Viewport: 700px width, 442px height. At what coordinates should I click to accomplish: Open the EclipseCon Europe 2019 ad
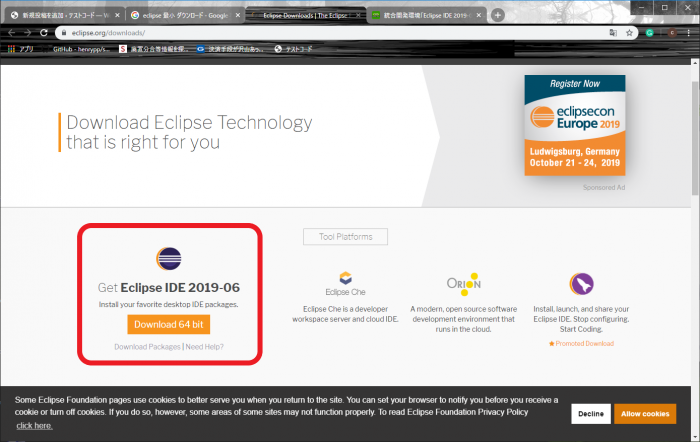[x=575, y=125]
